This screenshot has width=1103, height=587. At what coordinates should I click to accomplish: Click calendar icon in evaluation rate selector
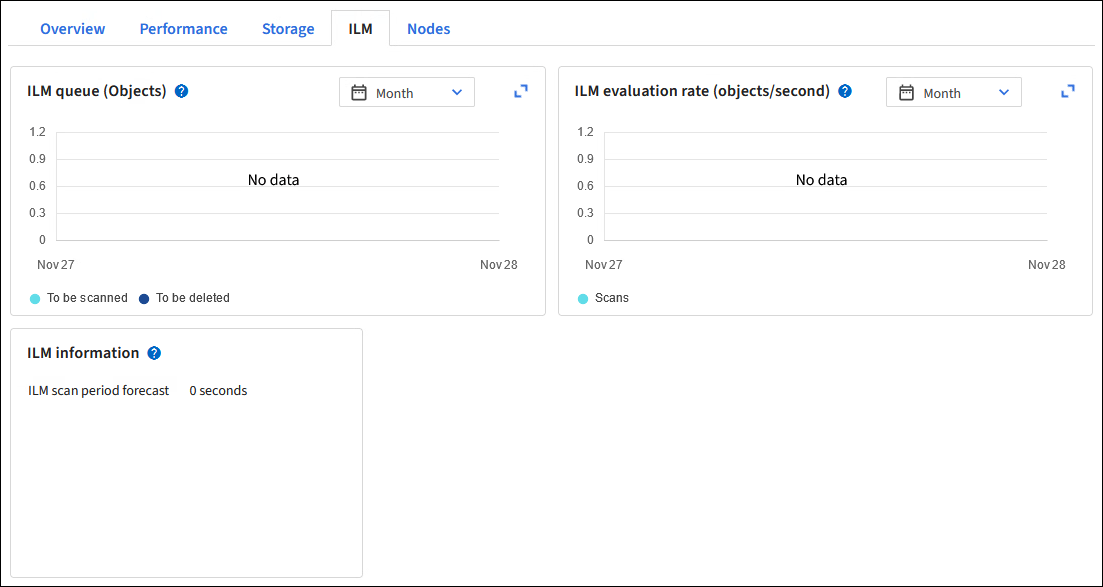point(907,93)
